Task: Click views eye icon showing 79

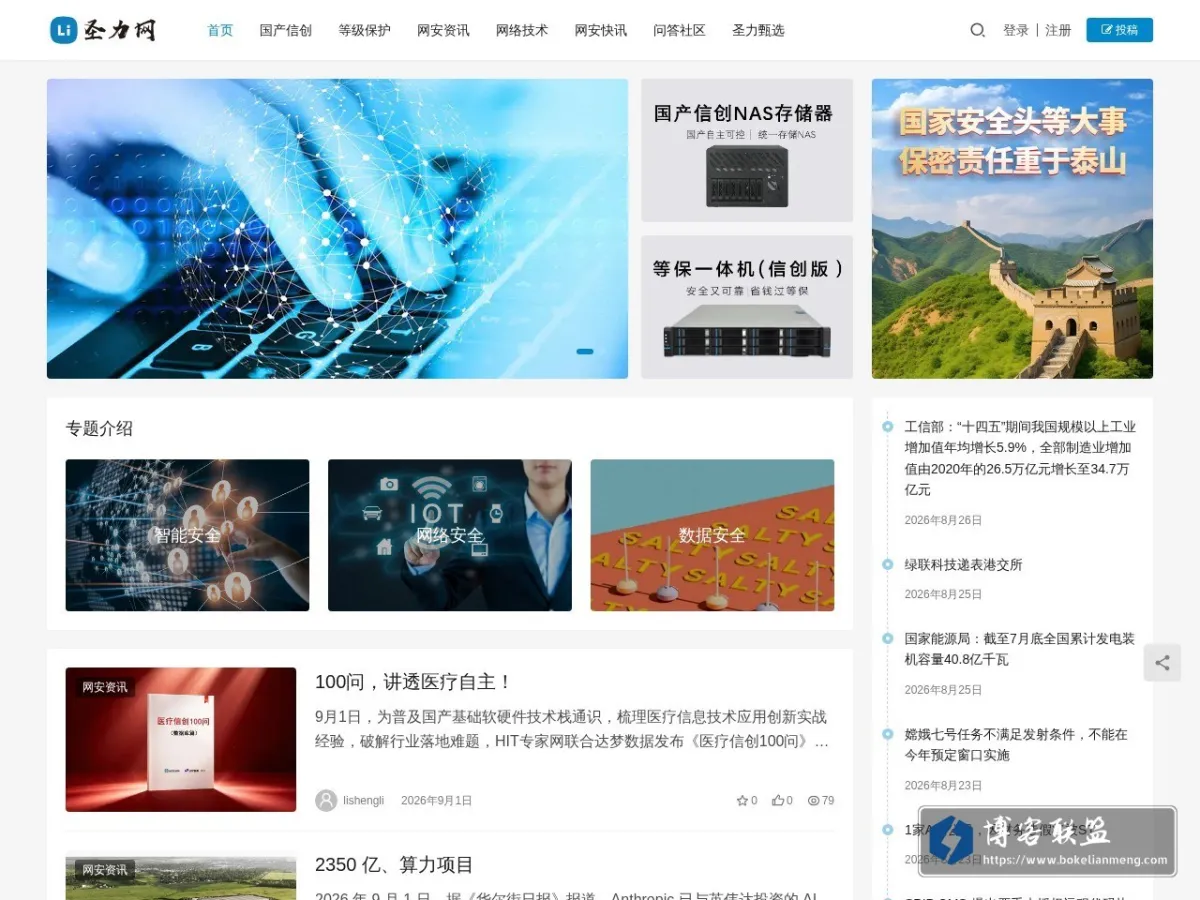Action: point(813,800)
